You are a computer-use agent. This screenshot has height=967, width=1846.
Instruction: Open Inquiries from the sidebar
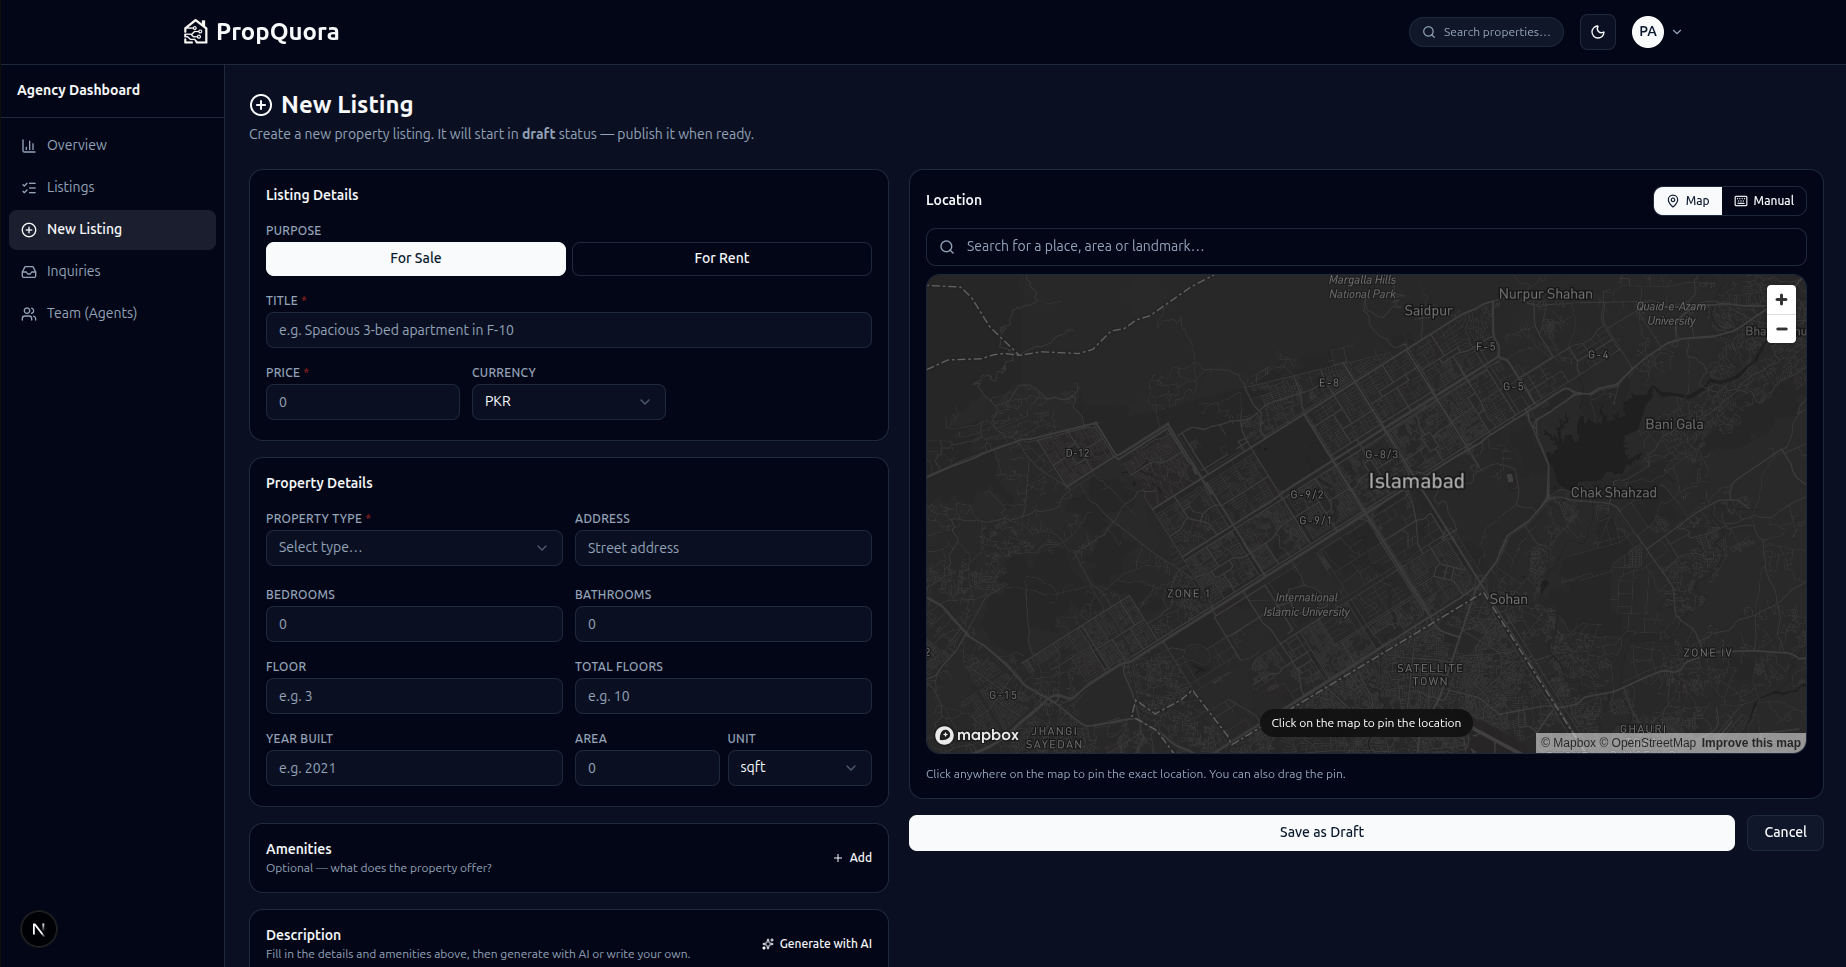(x=112, y=272)
